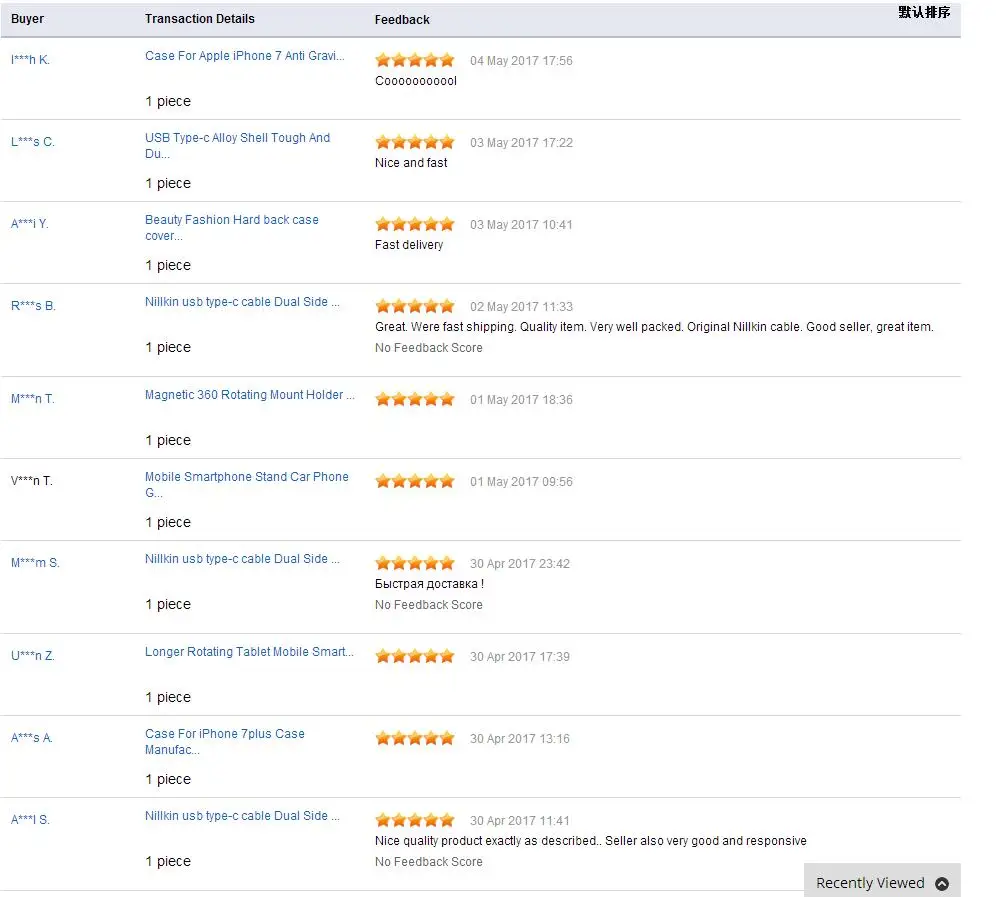This screenshot has width=1000, height=897.
Task: Open Longer Rotating Tablet Mobile Smart link
Action: pyautogui.click(x=249, y=652)
